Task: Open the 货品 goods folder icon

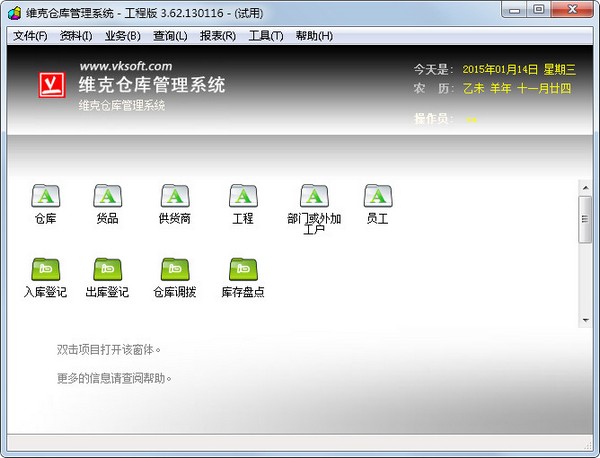Action: pyautogui.click(x=108, y=196)
